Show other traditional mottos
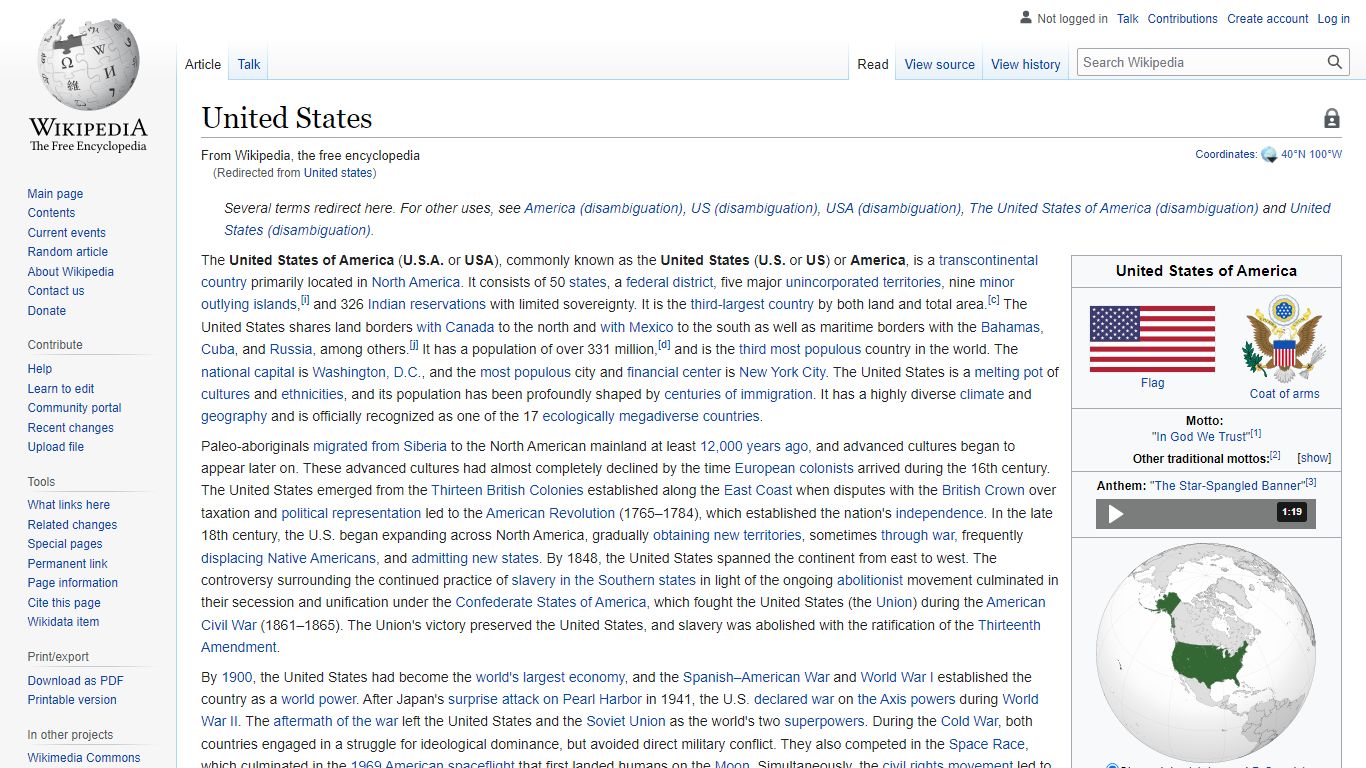Screen dimensions: 1366x768 coord(1314,458)
